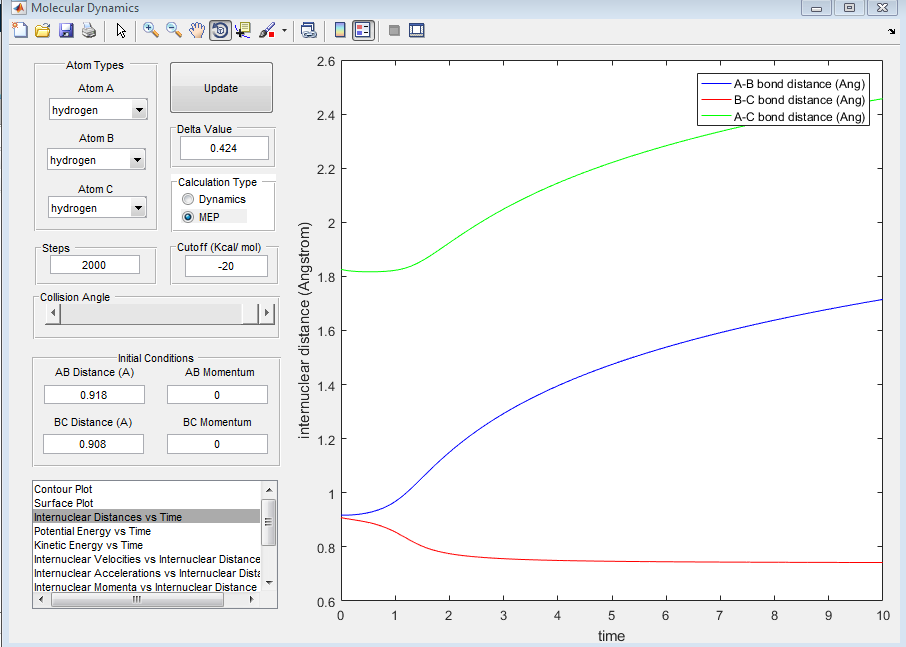The width and height of the screenshot is (906, 647).
Task: Select the MEP calculation type
Action: (189, 217)
